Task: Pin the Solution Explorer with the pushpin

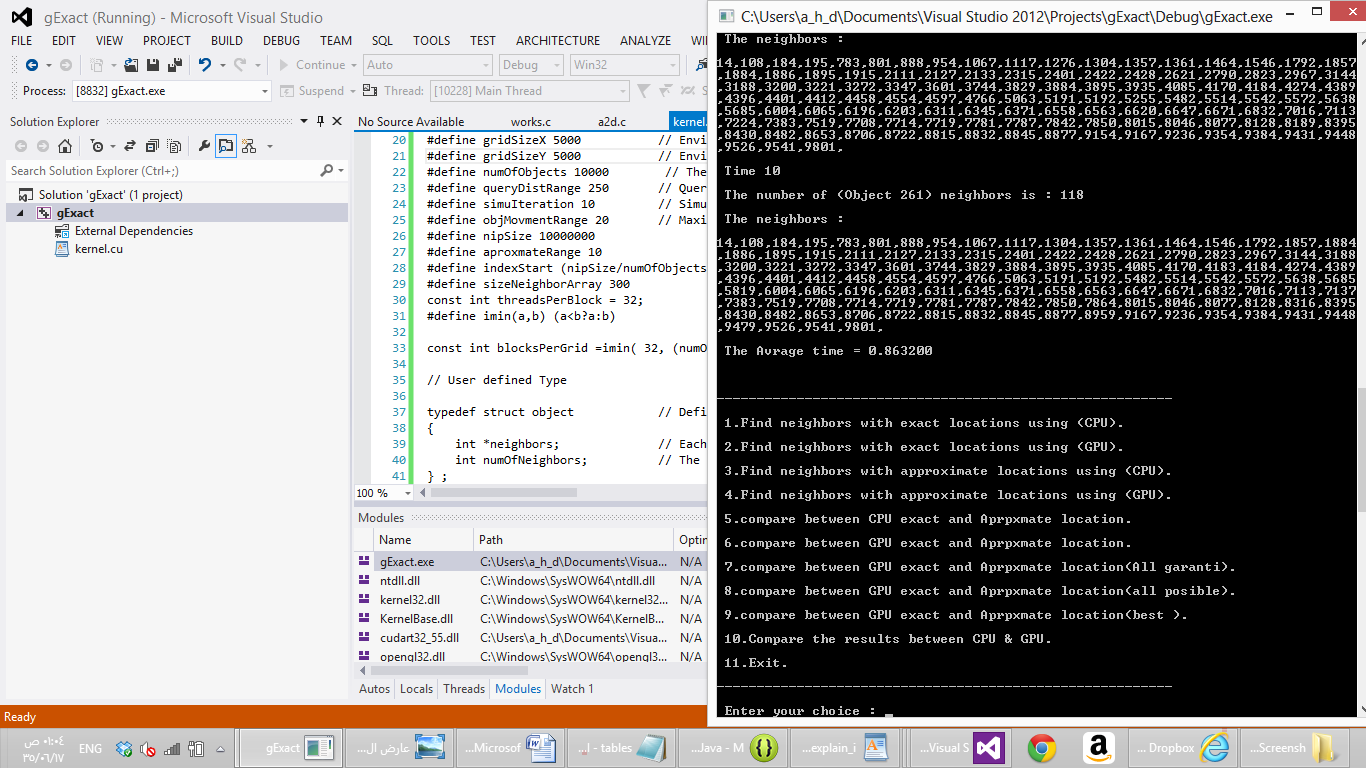Action: pyautogui.click(x=321, y=121)
